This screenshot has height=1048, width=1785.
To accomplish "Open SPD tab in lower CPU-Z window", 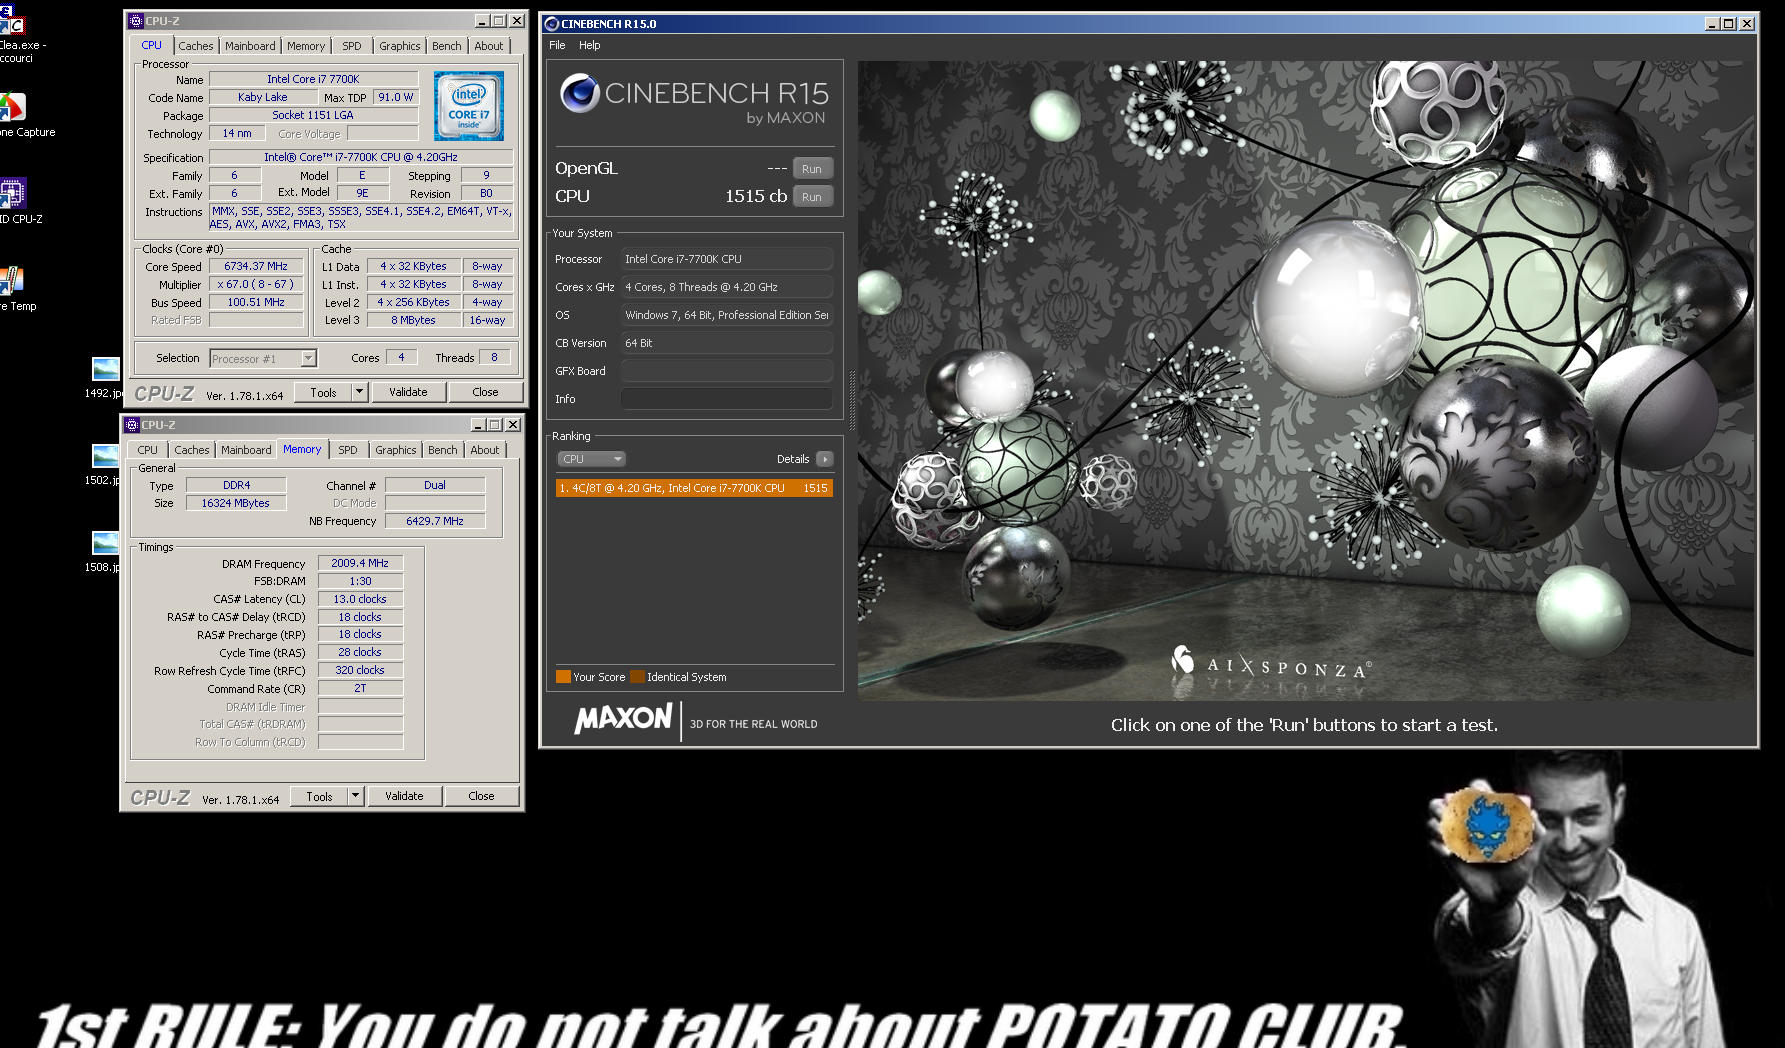I will tap(348, 450).
